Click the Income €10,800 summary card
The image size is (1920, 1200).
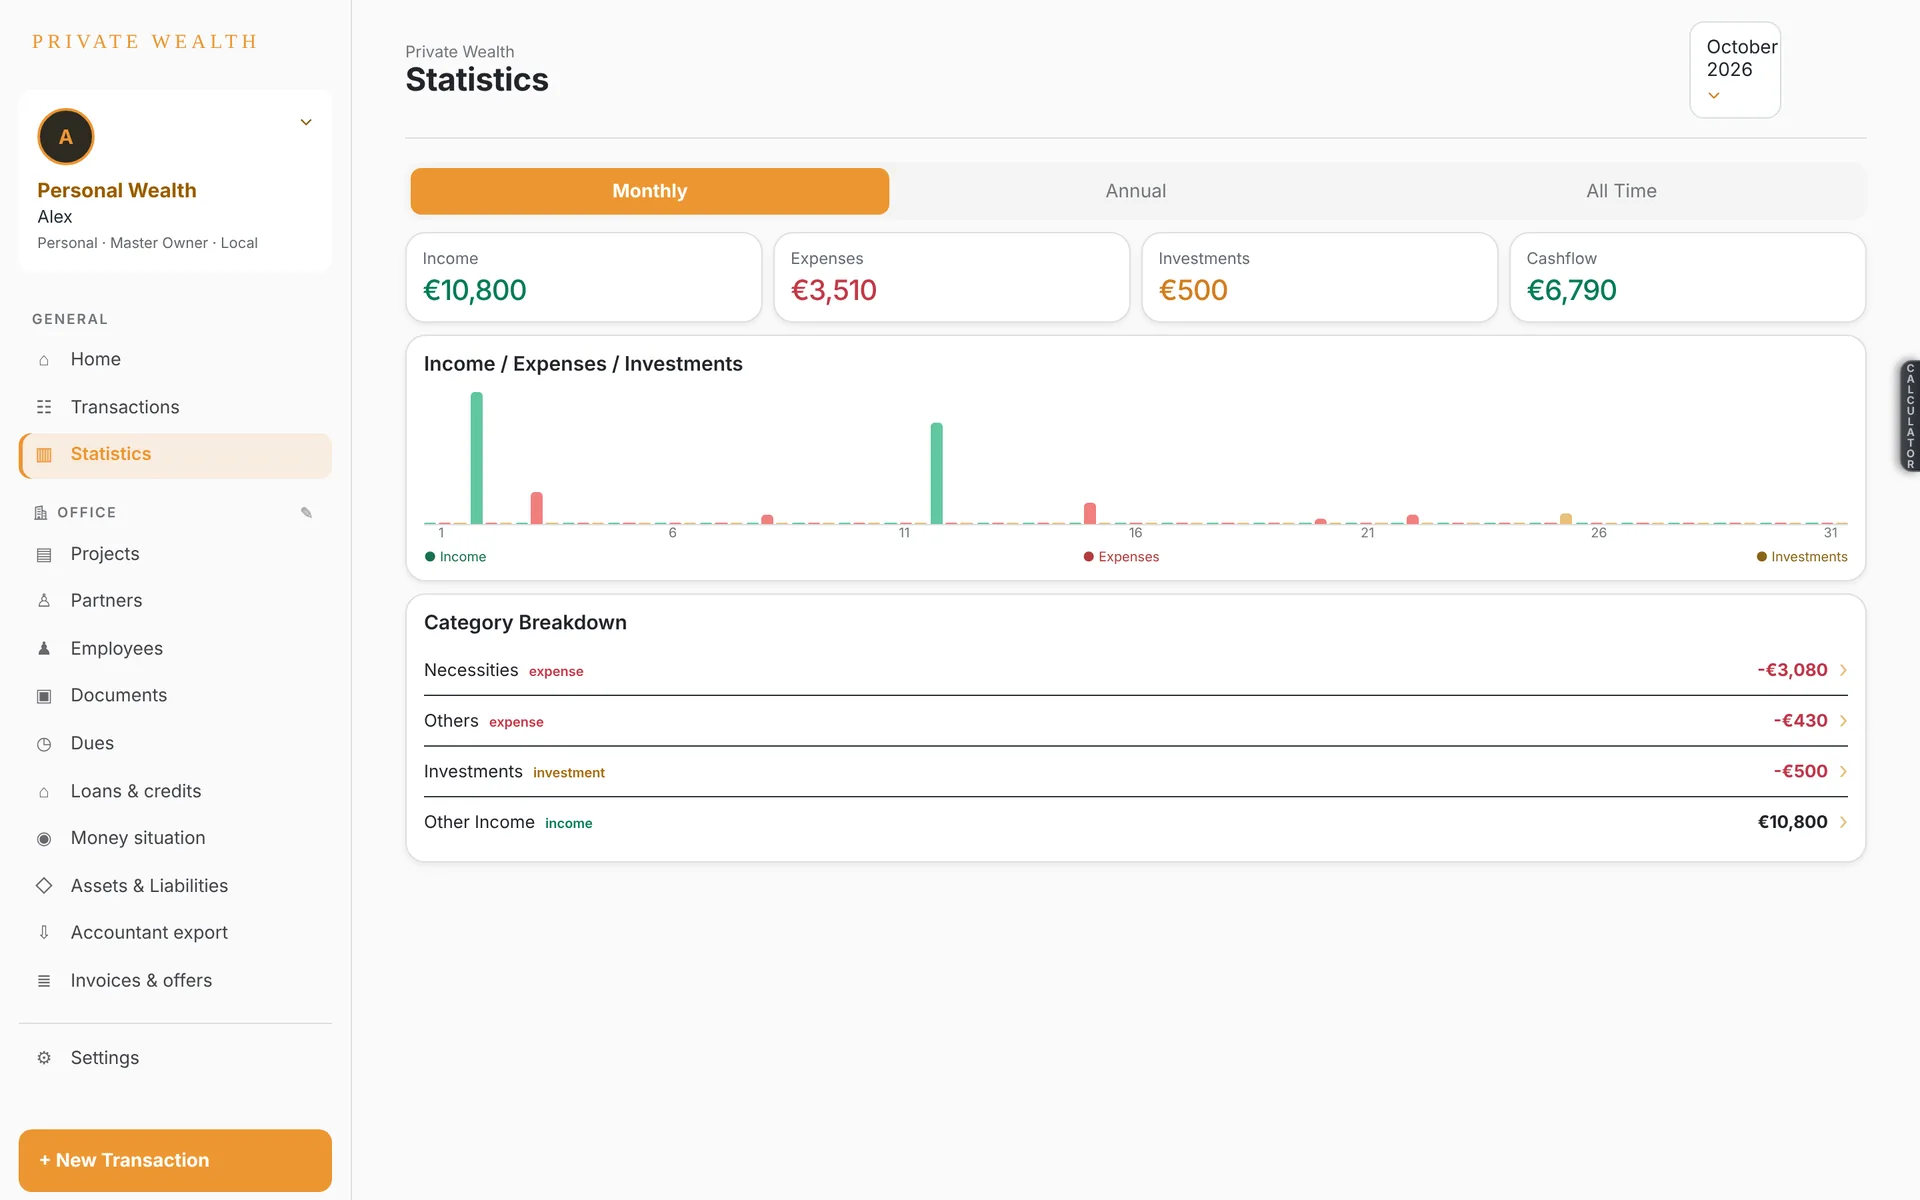point(584,277)
